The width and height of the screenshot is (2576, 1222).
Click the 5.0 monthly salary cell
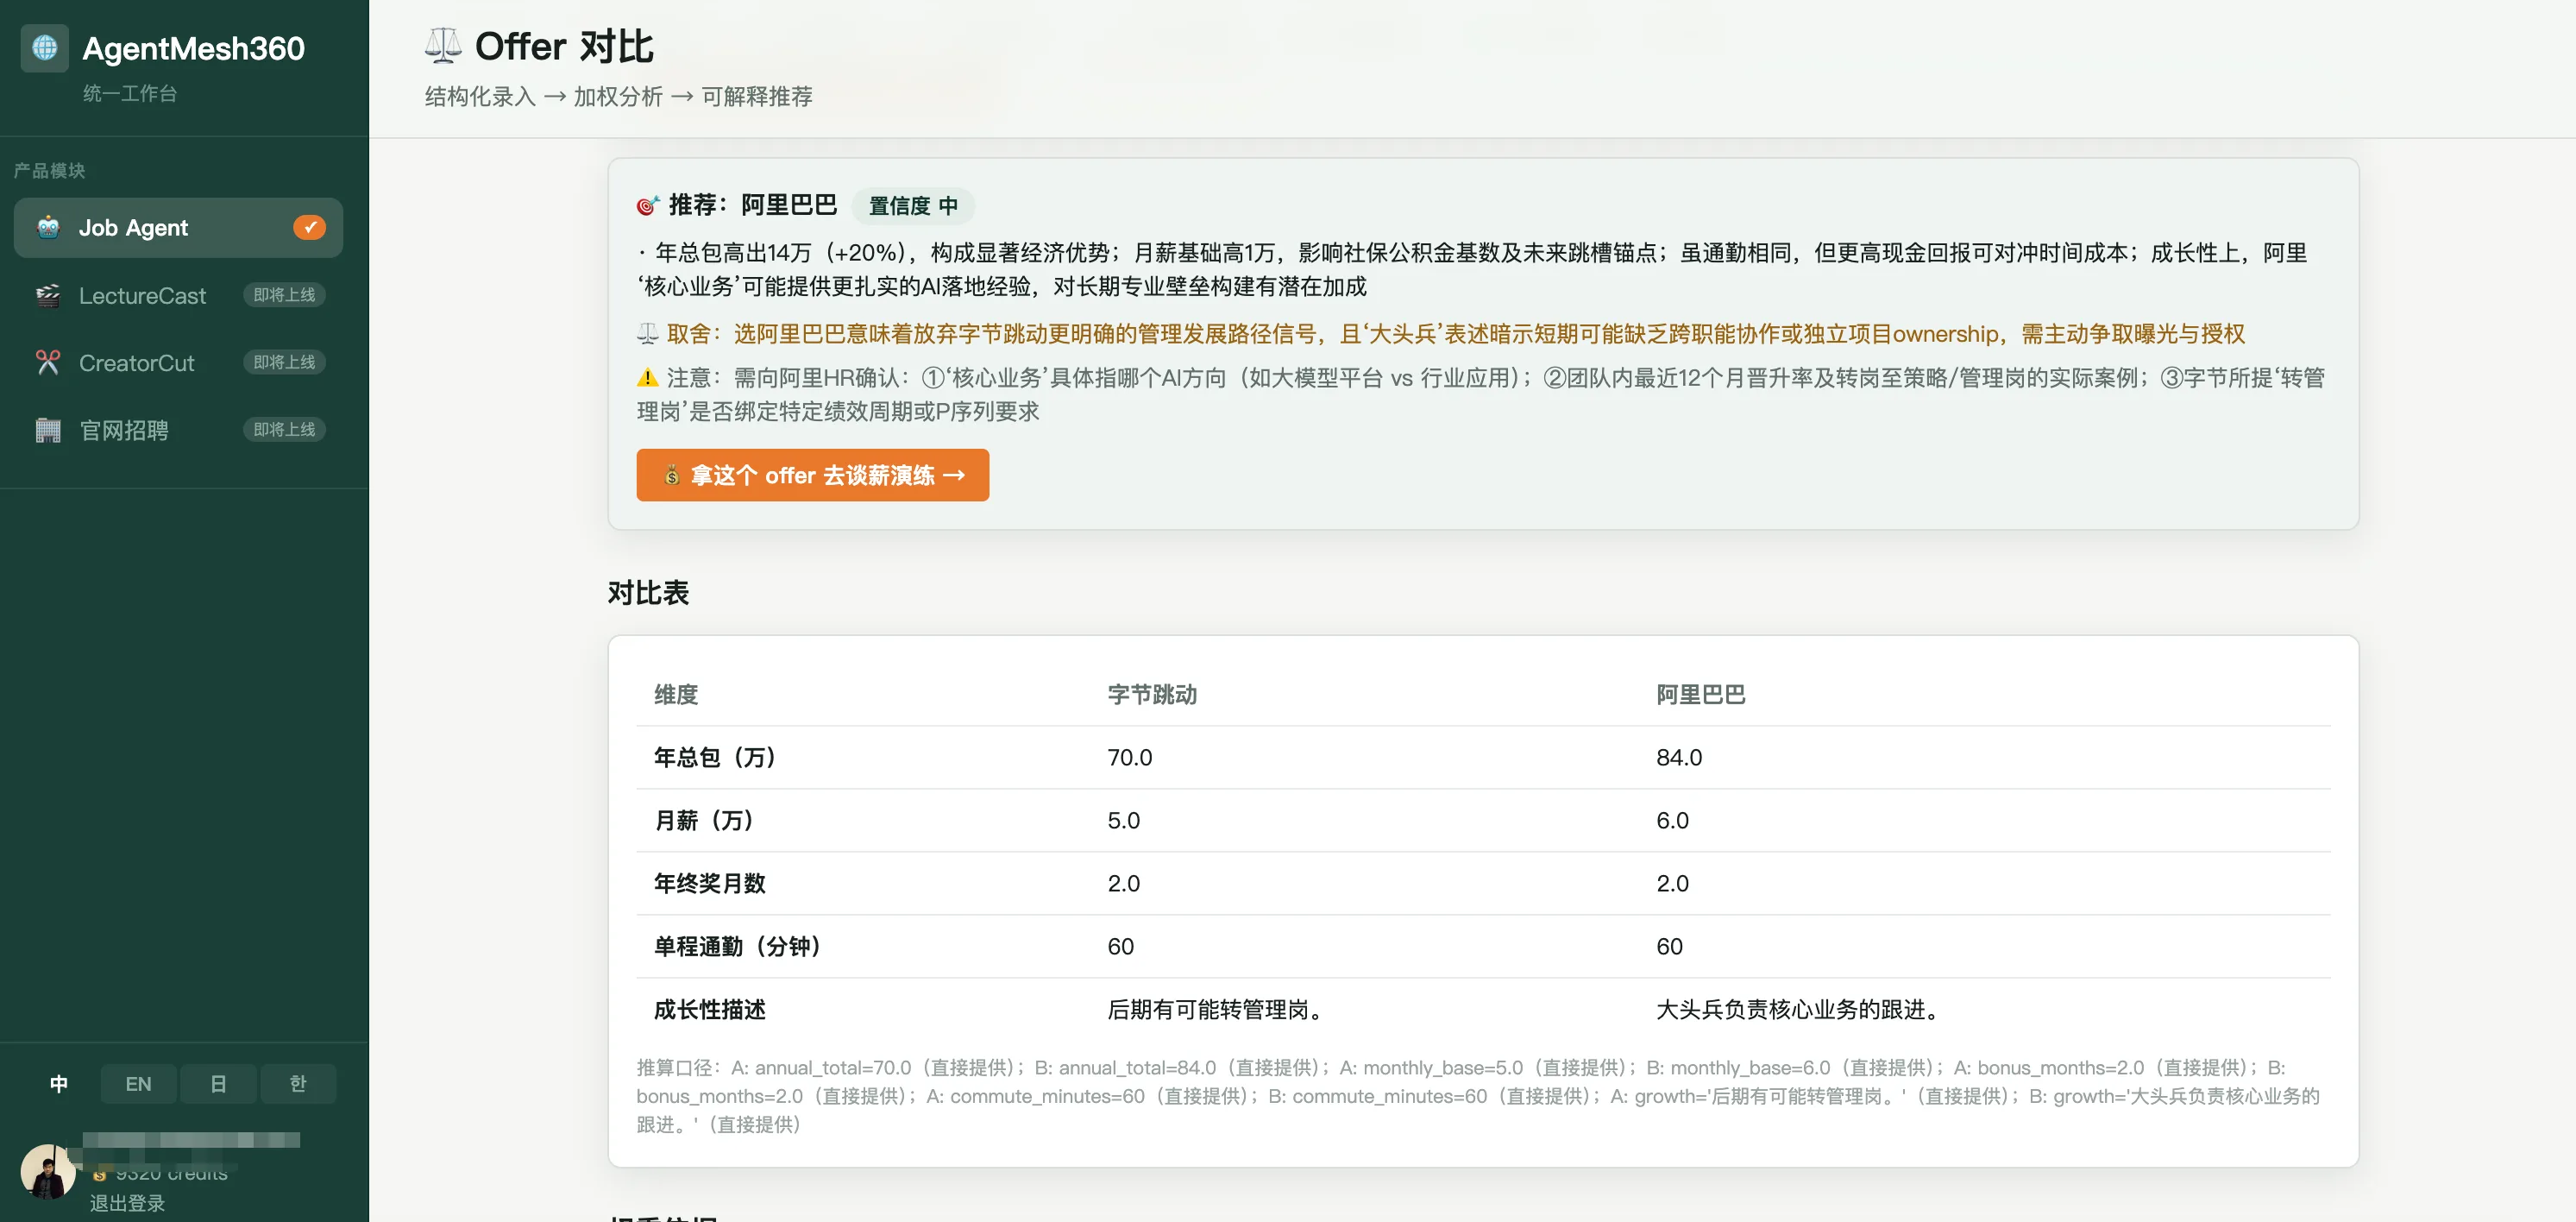(x=1123, y=820)
